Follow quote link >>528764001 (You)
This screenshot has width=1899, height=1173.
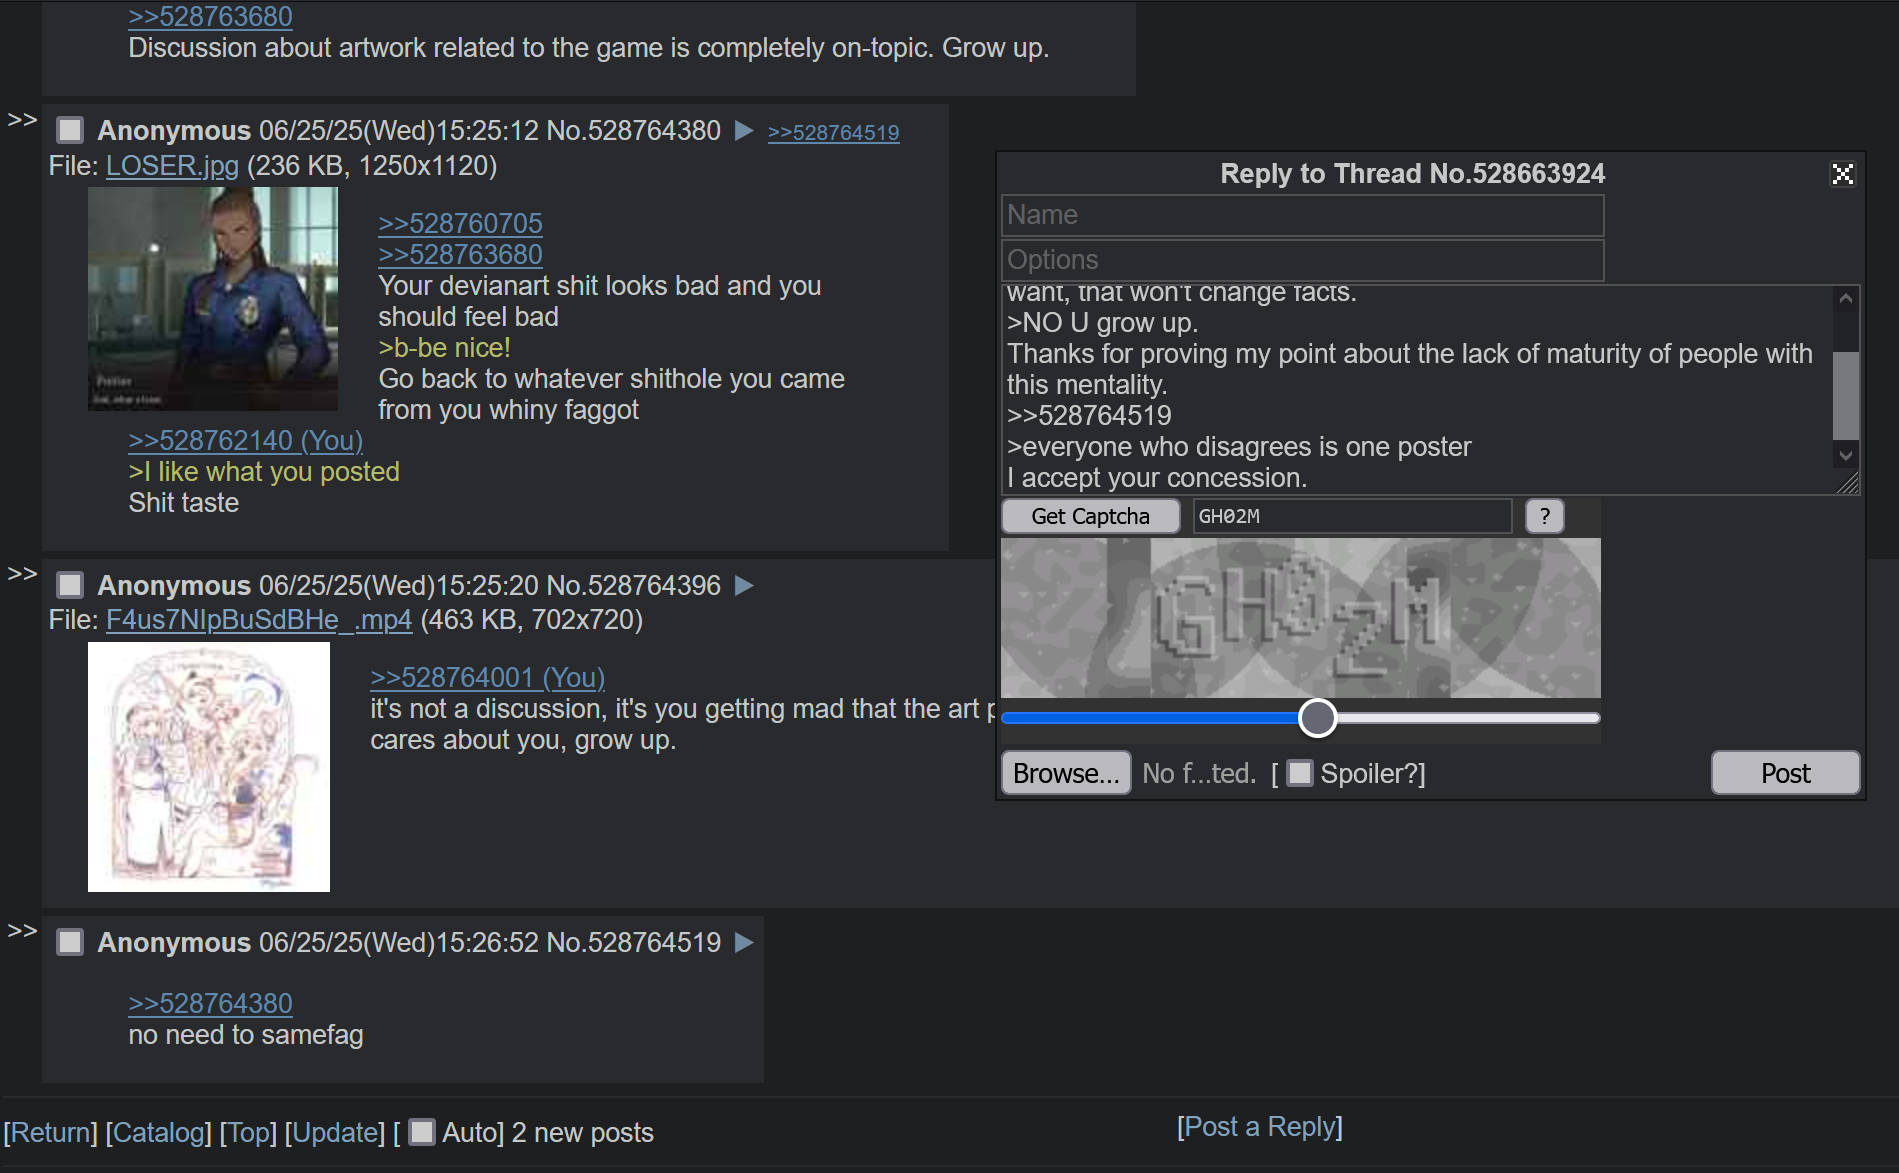click(x=487, y=677)
